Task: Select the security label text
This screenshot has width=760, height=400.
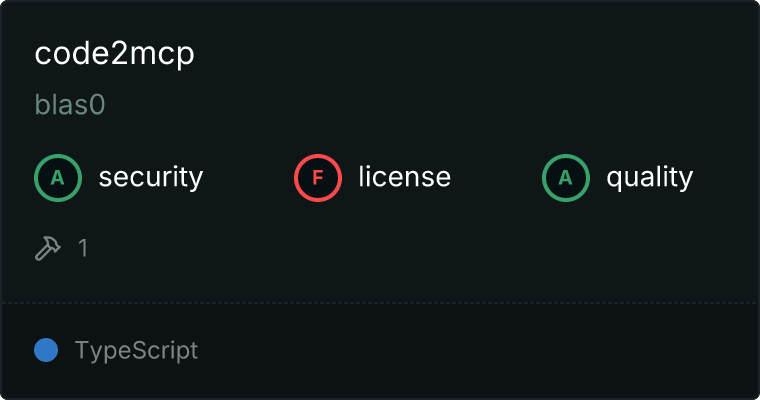Action: pos(151,178)
